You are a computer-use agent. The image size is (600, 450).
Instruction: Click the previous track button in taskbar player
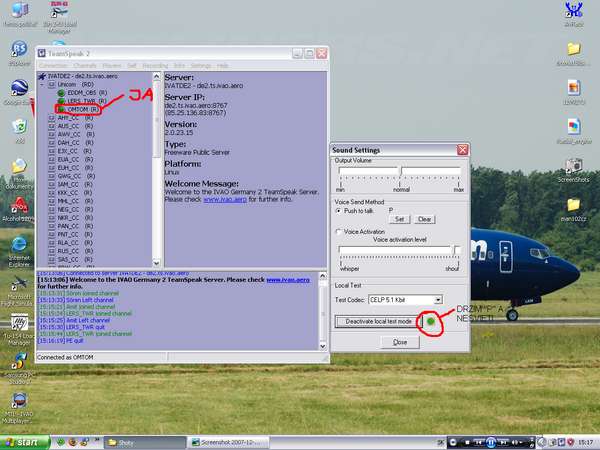(x=479, y=443)
